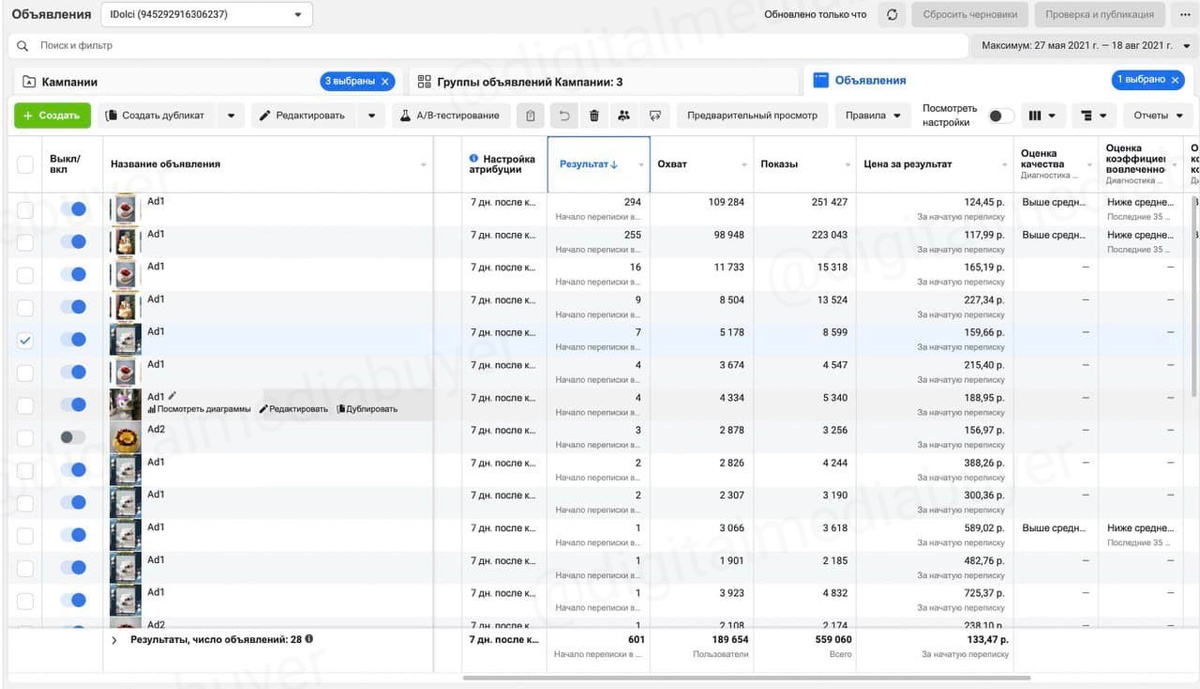Toggle off the ad with reach 109 284

point(73,209)
